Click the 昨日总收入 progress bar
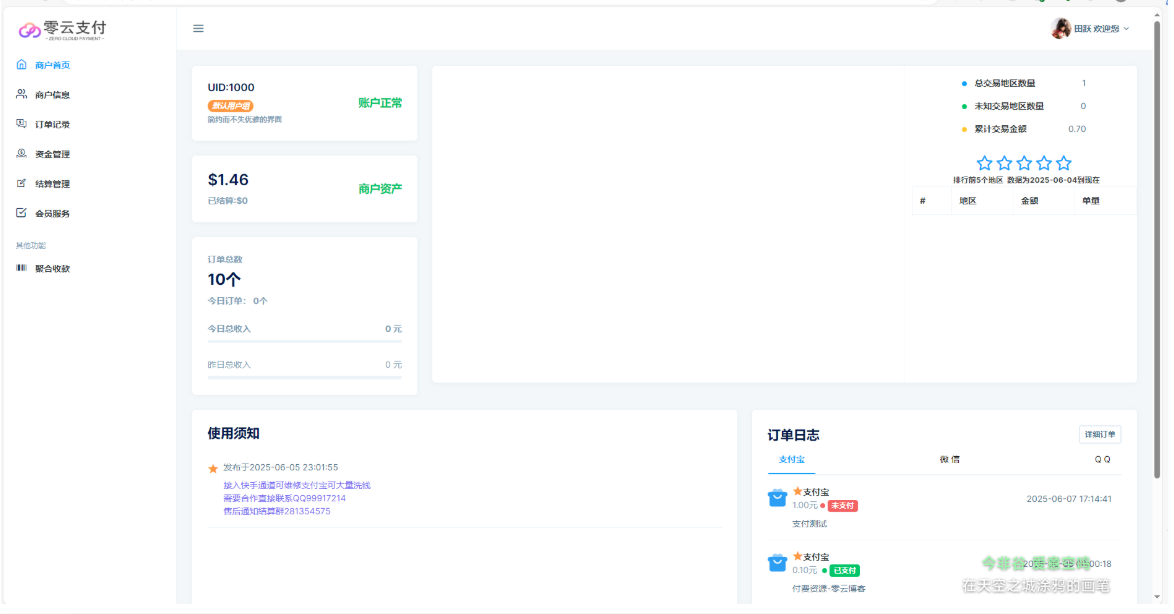This screenshot has height=614, width=1174. click(x=305, y=377)
